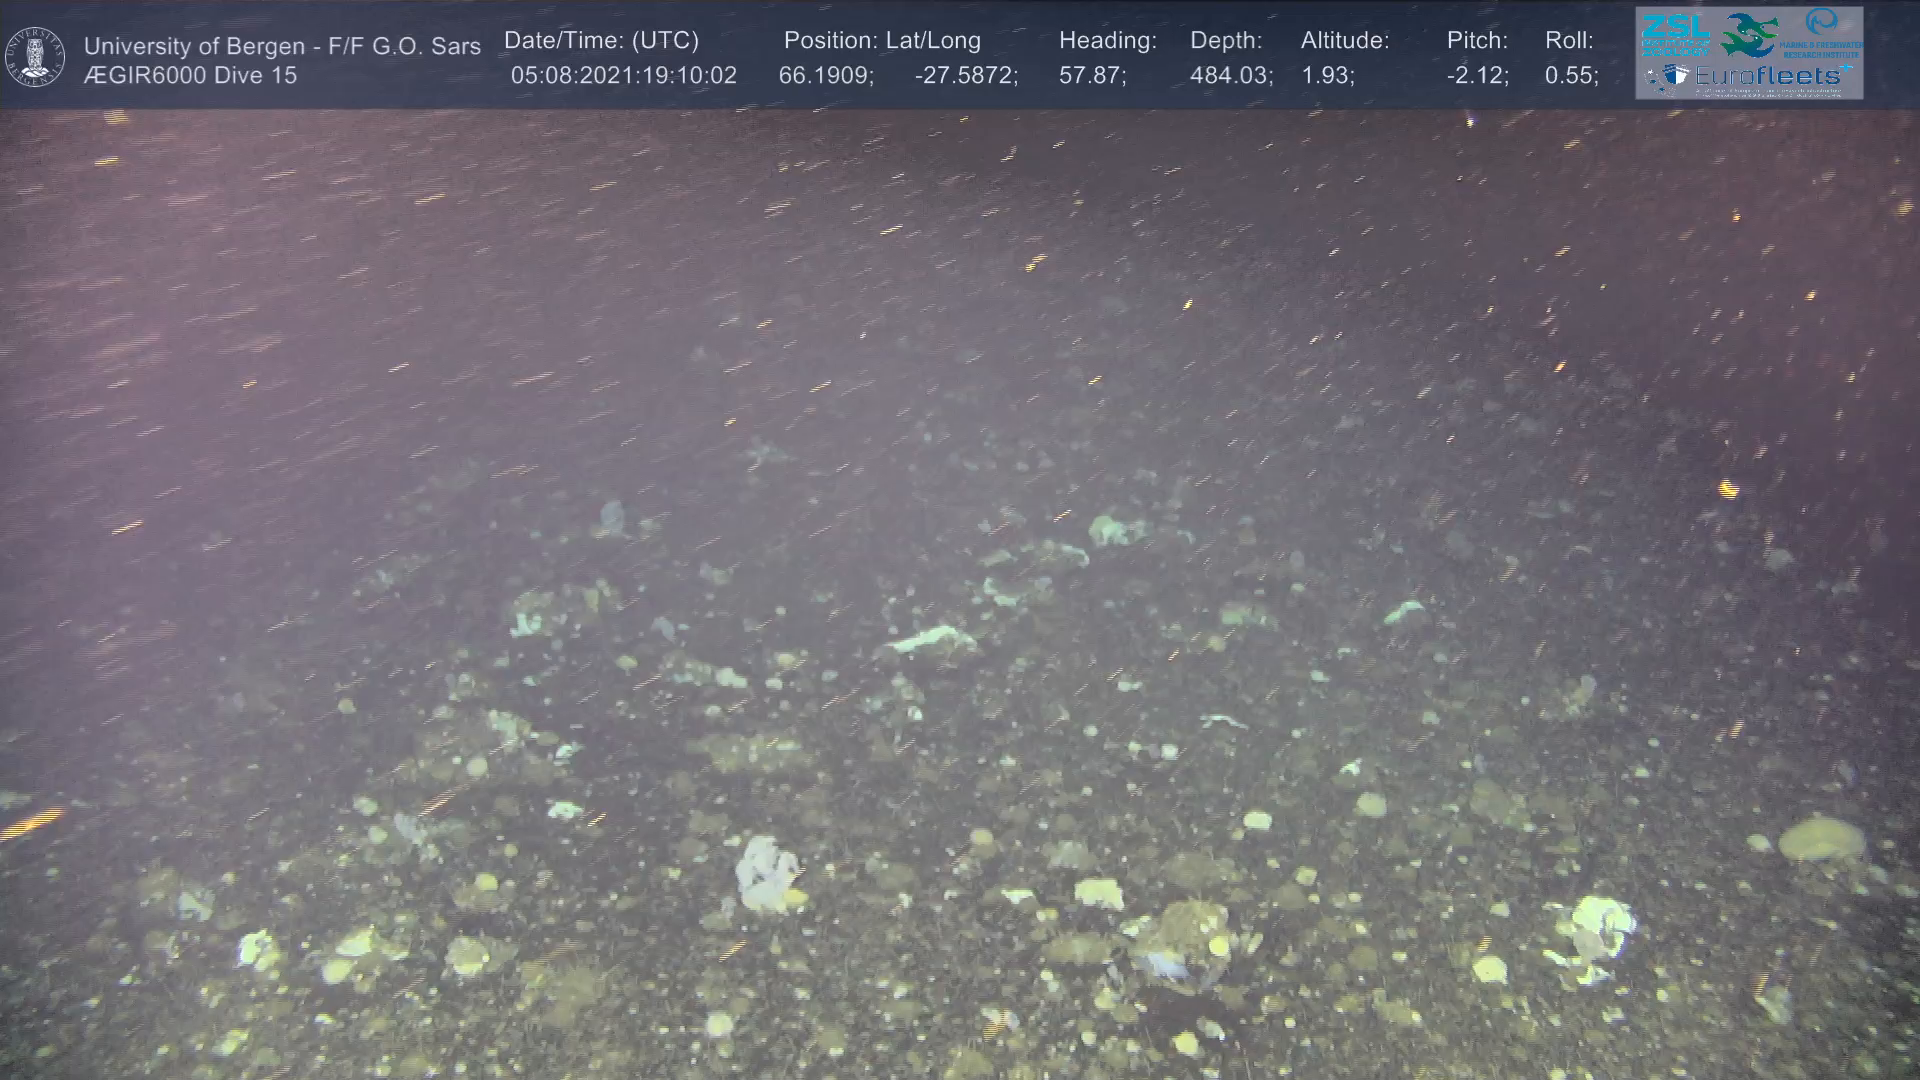Click the Pitch value -2.12

tap(1477, 76)
